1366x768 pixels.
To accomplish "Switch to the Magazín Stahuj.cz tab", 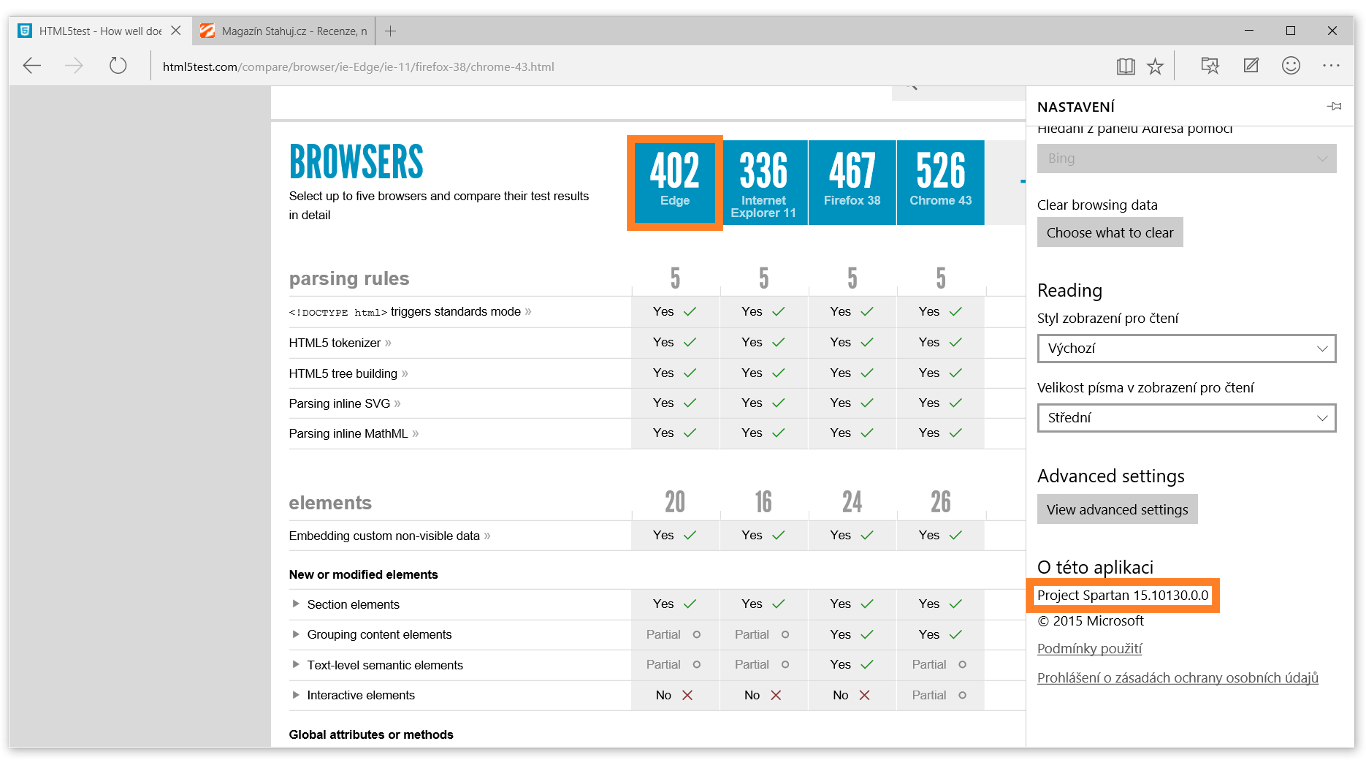I will click(284, 31).
